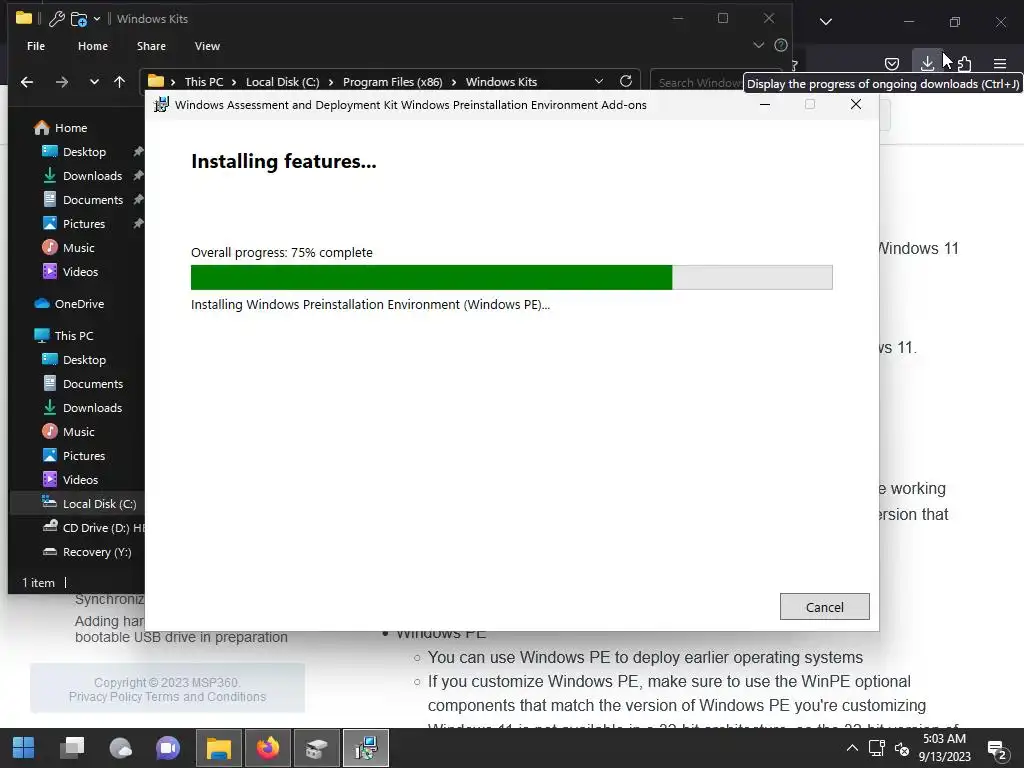Open Firefox list all tabs chevron

[825, 22]
